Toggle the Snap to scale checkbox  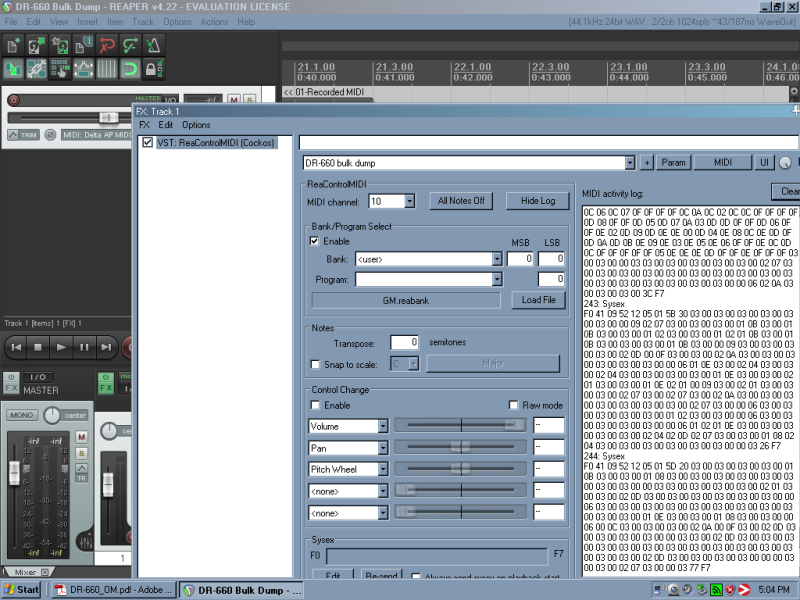pos(315,364)
